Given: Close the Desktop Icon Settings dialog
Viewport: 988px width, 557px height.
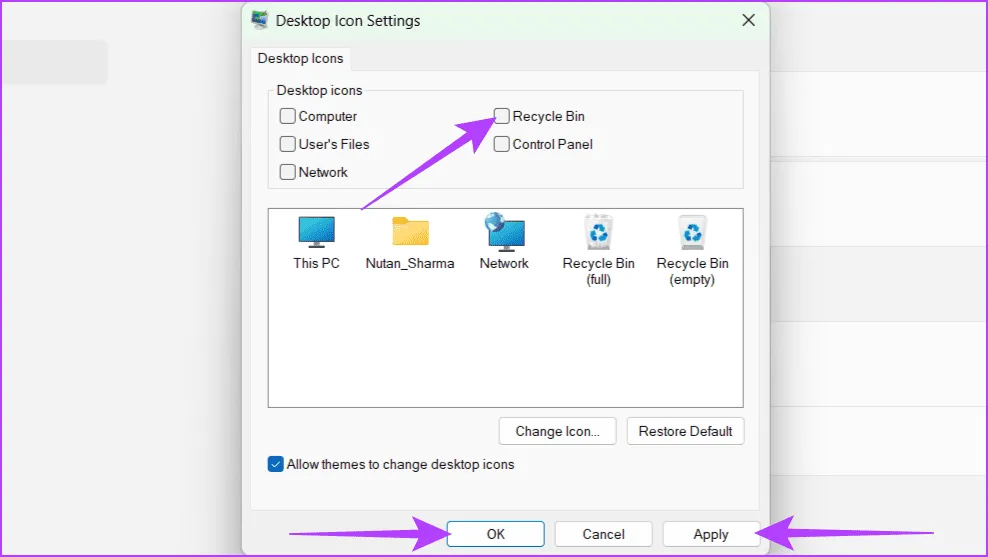Looking at the screenshot, I should click(x=747, y=20).
